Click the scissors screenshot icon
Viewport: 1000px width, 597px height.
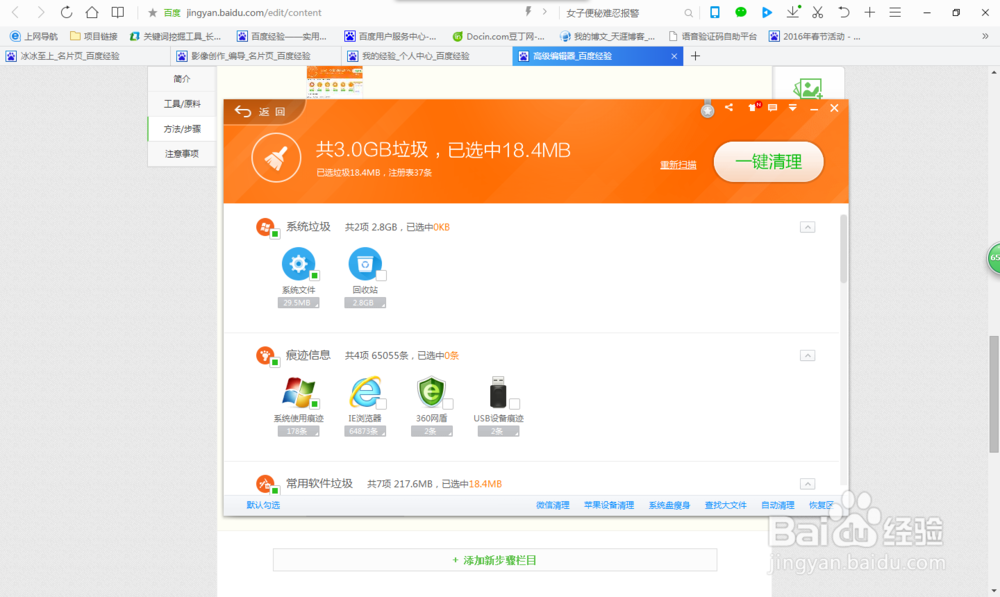coord(818,12)
